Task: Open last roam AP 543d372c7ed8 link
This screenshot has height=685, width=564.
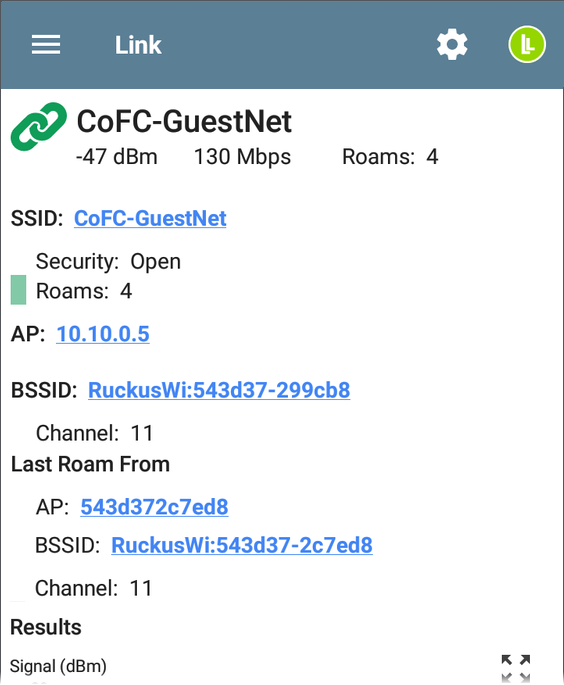Action: [154, 507]
